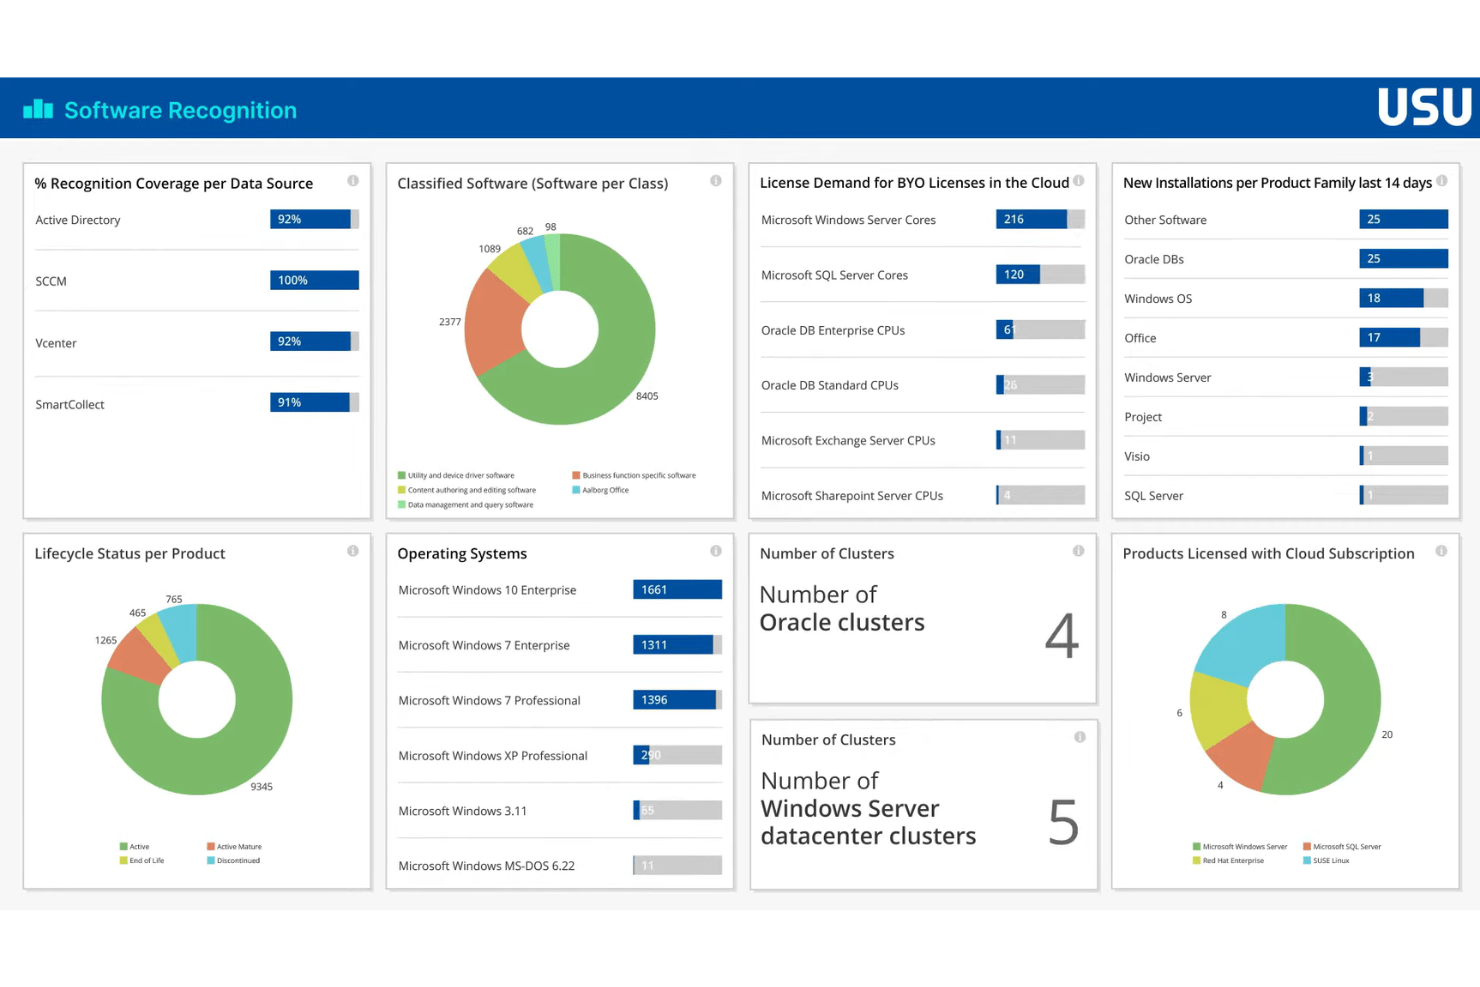
Task: Click the Microsoft SQL Server legend swatch
Action: click(x=1307, y=847)
